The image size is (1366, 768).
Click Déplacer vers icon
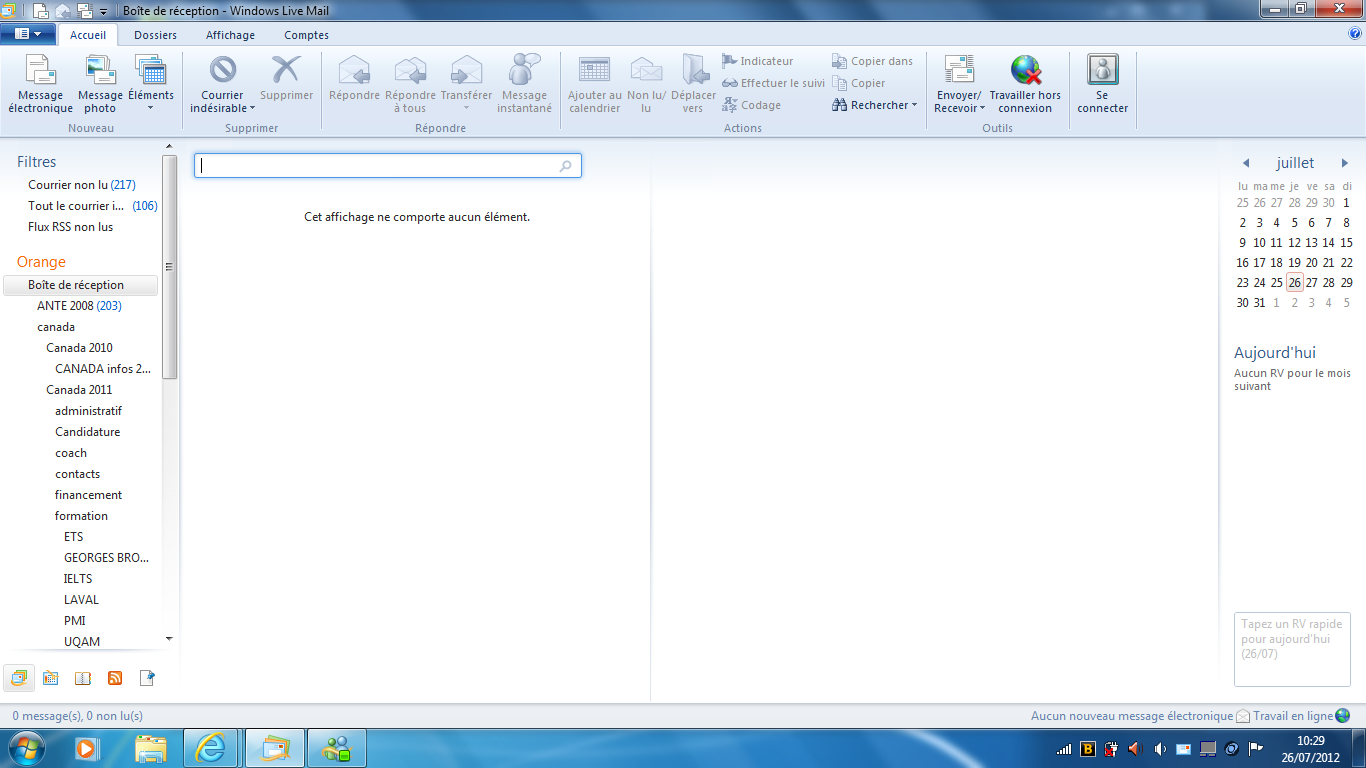pos(694,70)
